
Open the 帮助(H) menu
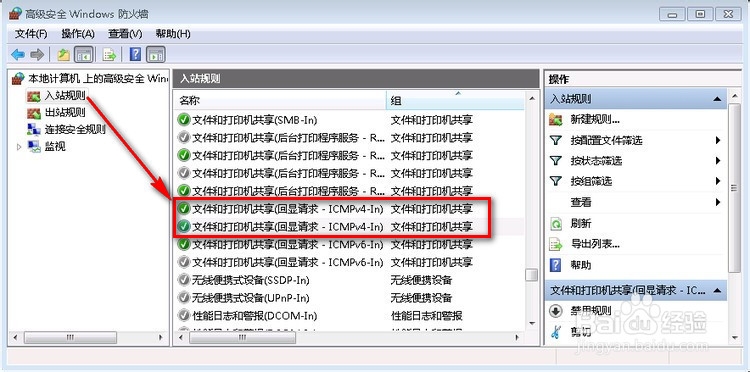coord(173,34)
